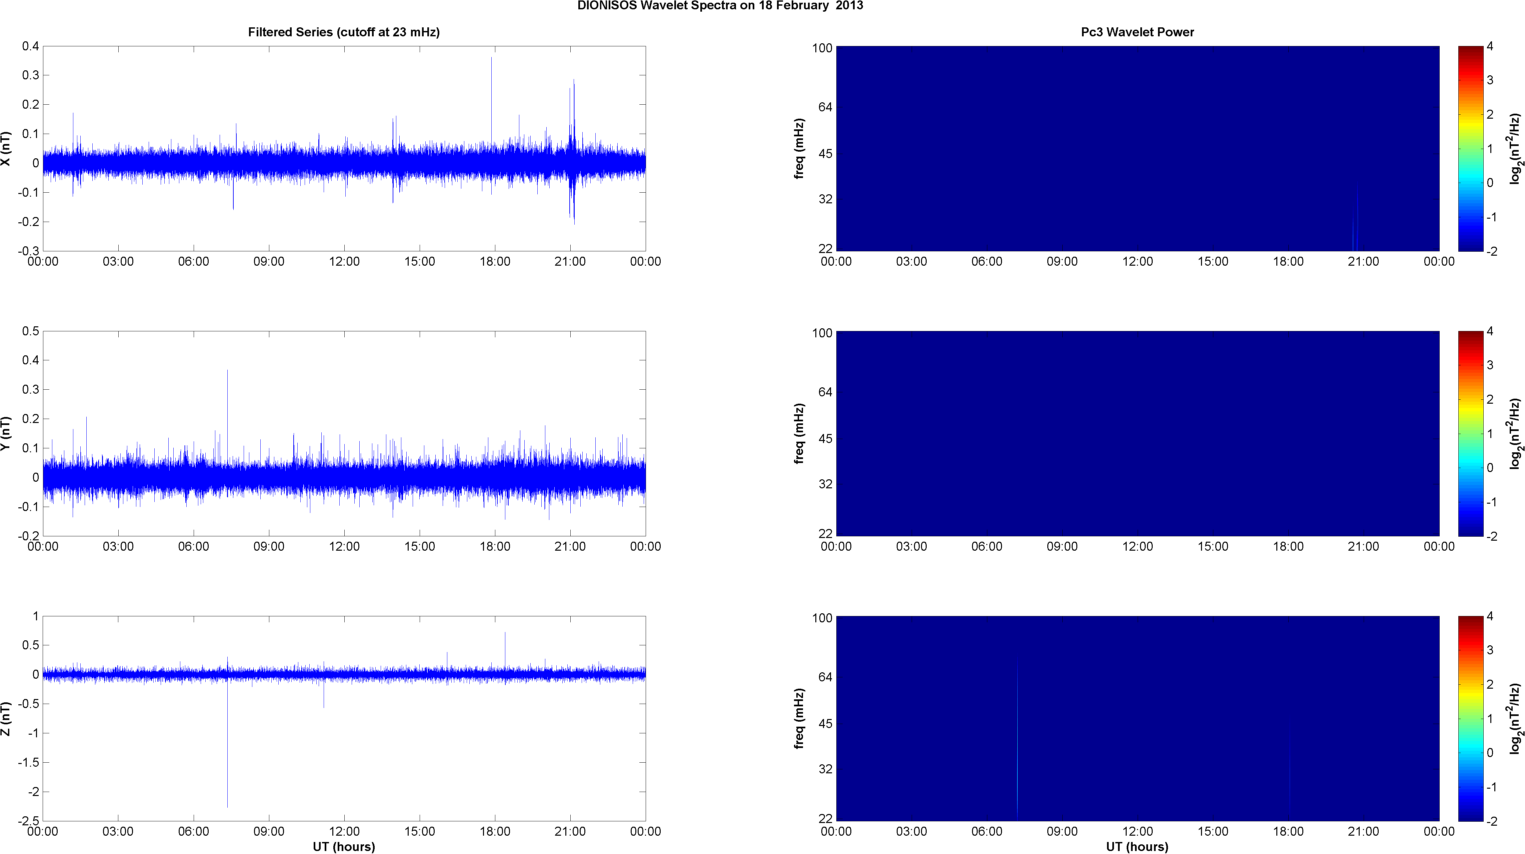Click the "4" label on the top colorbar
Screen dimensions: 1525x854
click(1490, 47)
